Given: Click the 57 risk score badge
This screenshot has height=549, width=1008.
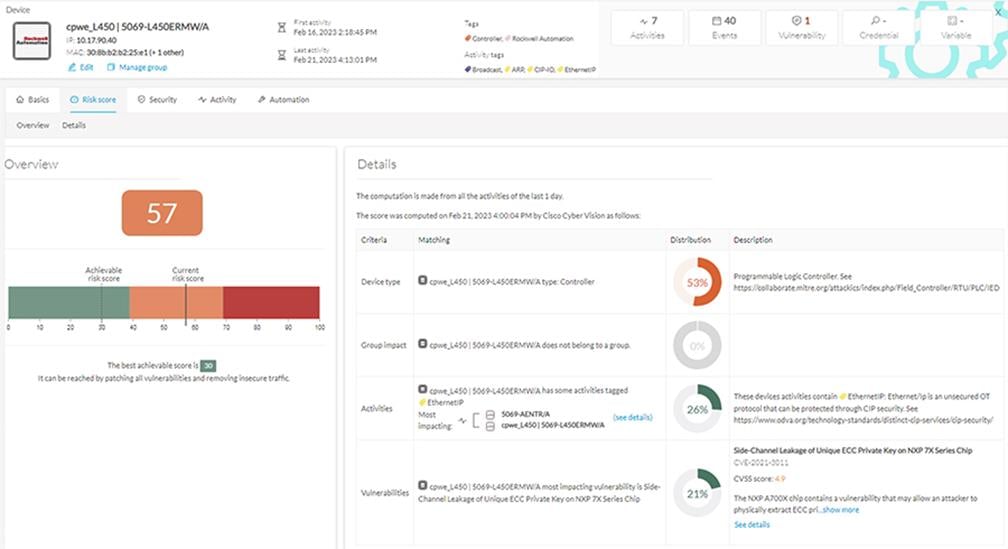Looking at the screenshot, I should (x=162, y=213).
